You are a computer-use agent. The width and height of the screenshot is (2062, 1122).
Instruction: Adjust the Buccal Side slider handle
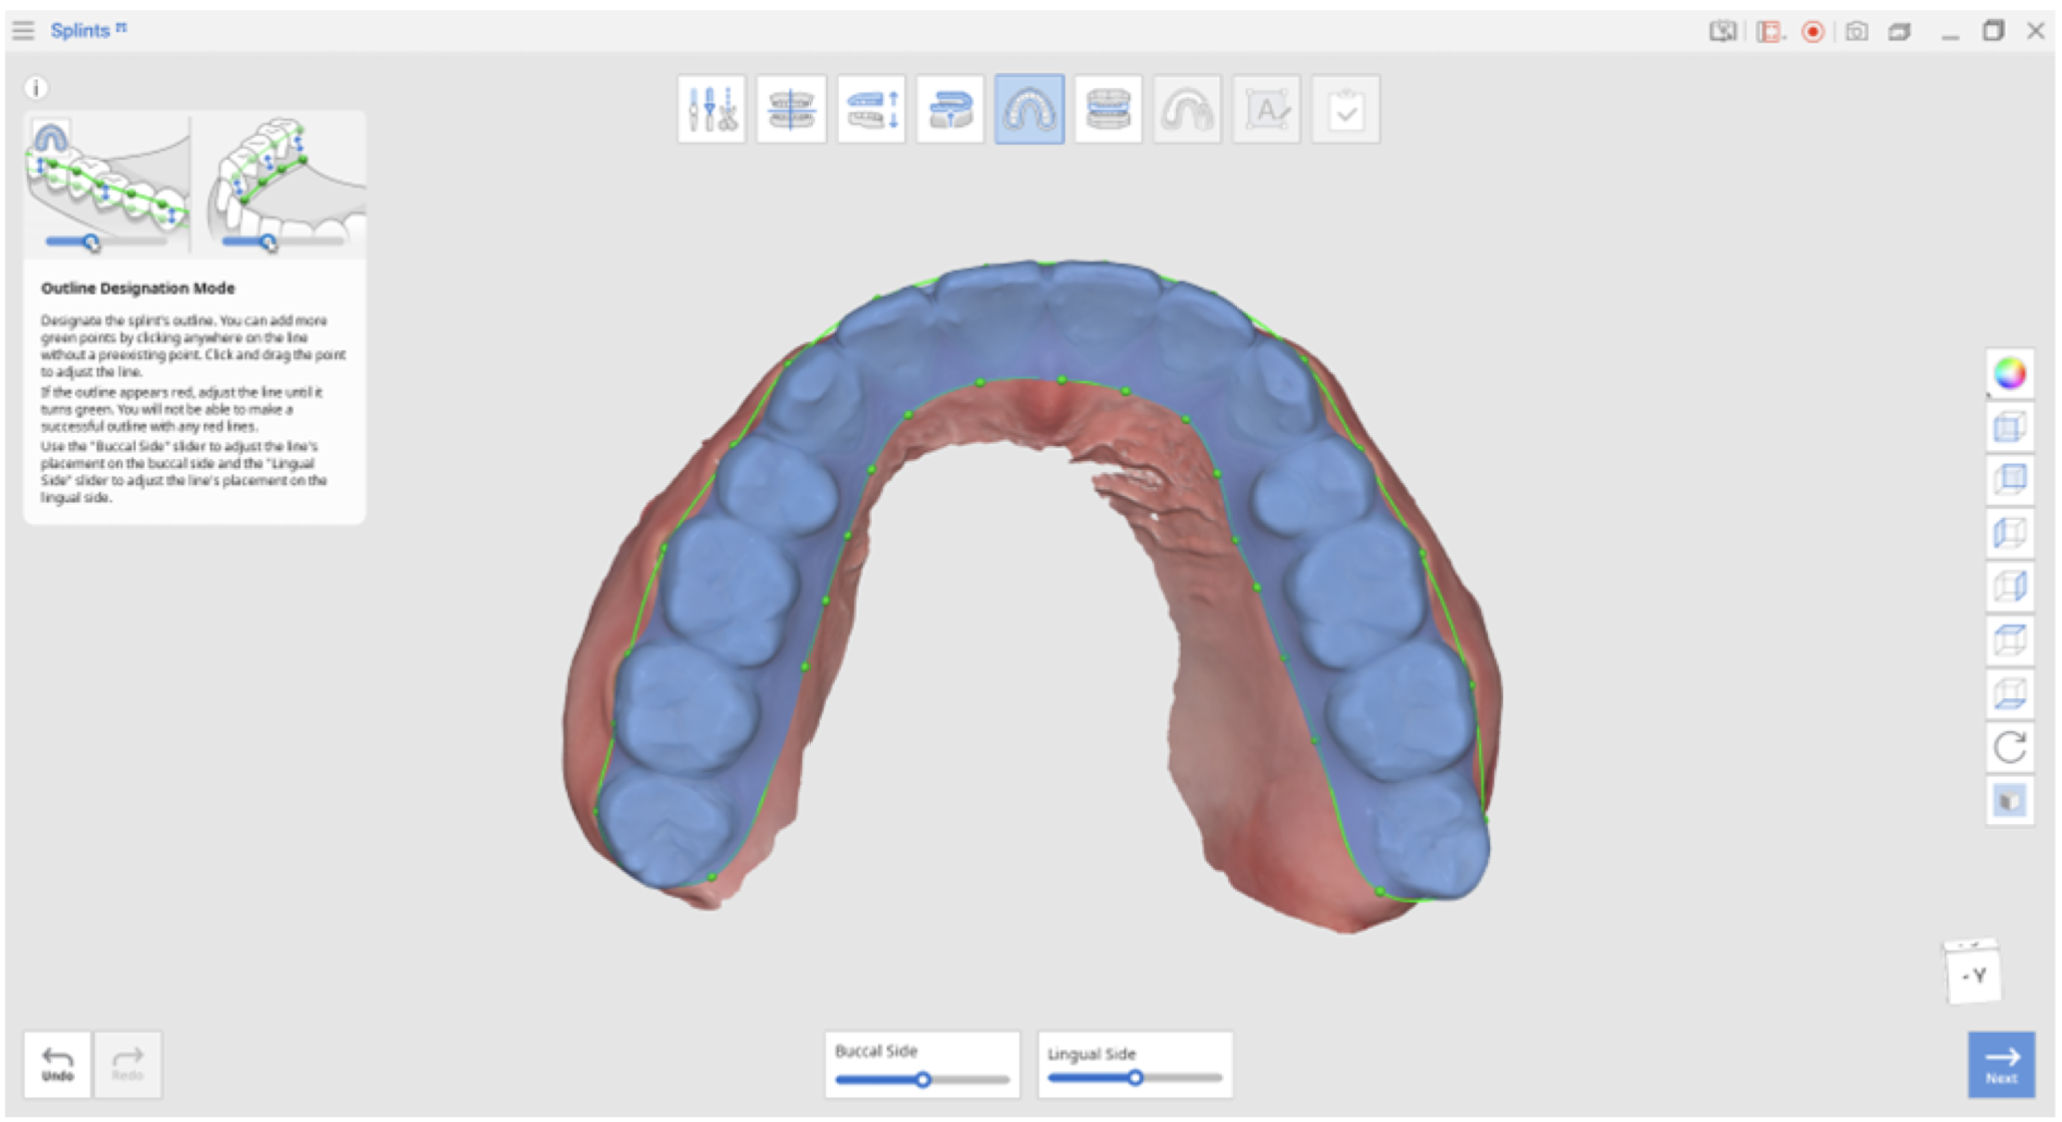click(923, 1079)
